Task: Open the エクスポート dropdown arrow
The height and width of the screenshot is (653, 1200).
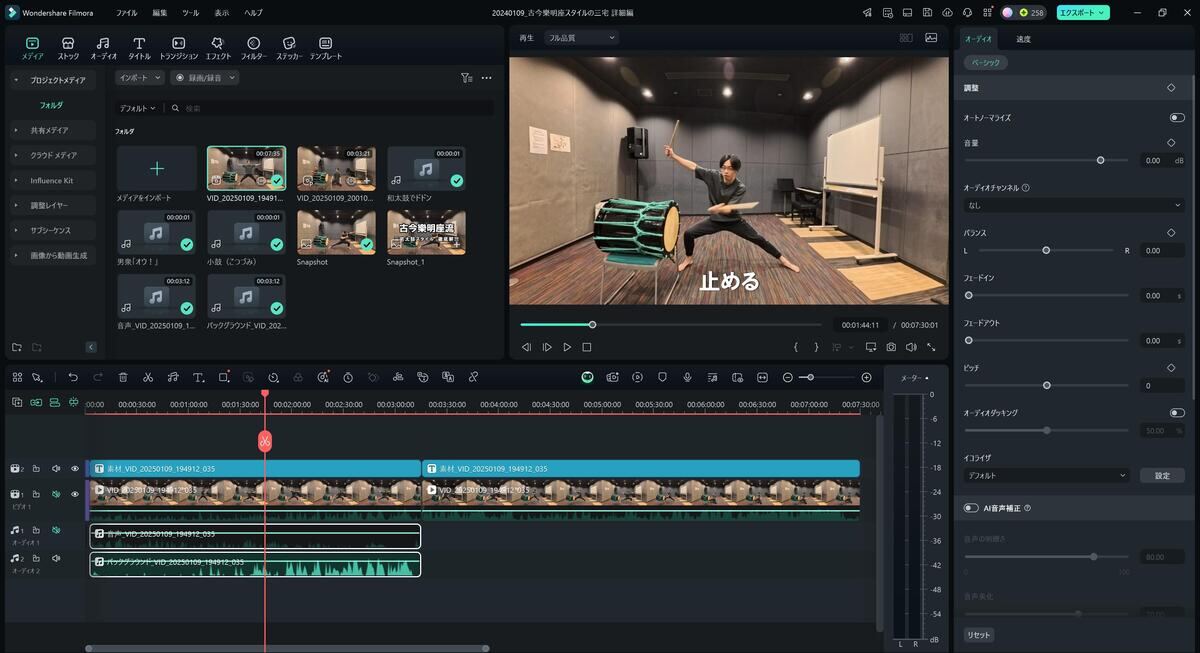Action: tap(1102, 13)
